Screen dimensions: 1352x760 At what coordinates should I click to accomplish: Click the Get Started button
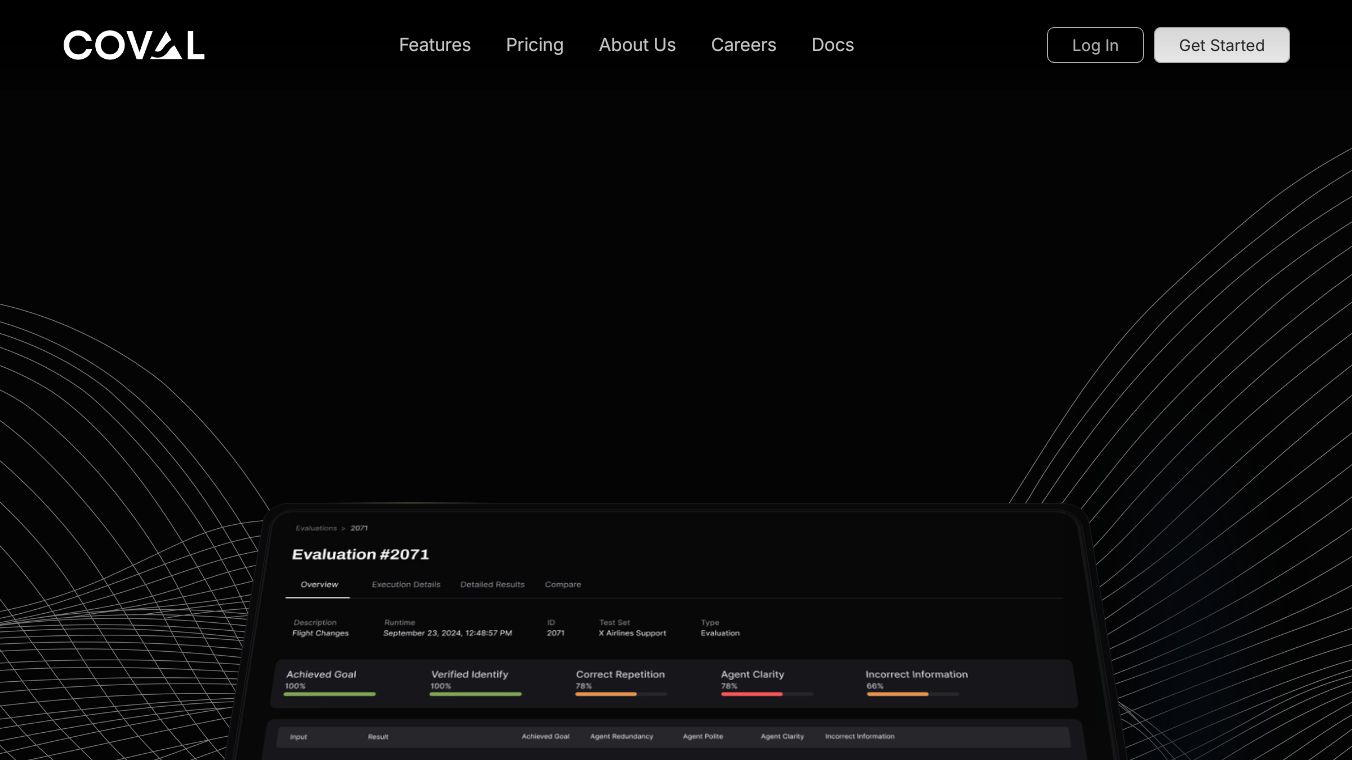1222,45
